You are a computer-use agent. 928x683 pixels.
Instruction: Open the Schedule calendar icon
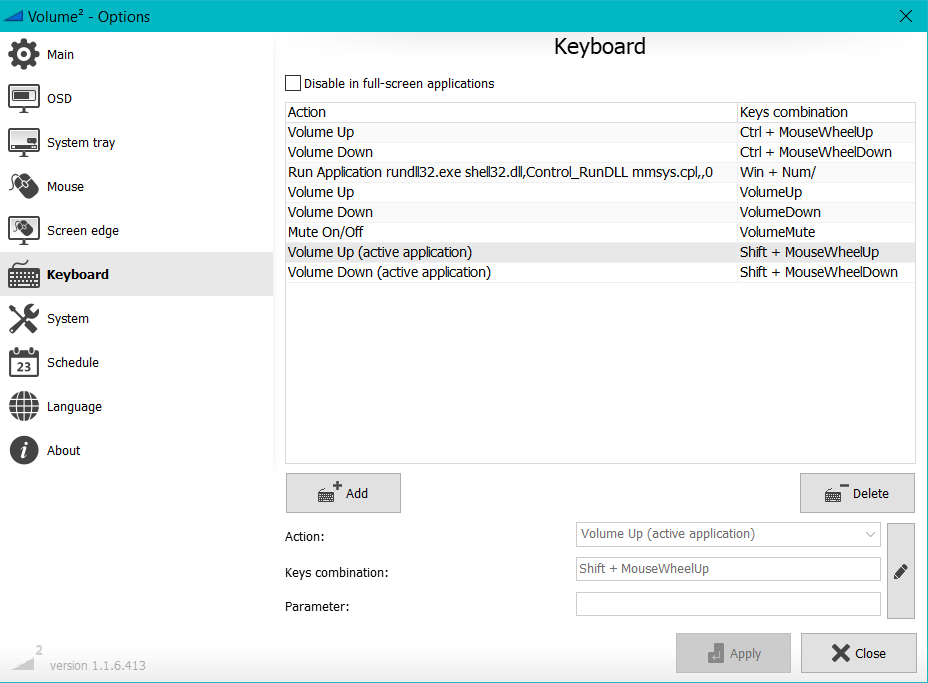click(24, 362)
